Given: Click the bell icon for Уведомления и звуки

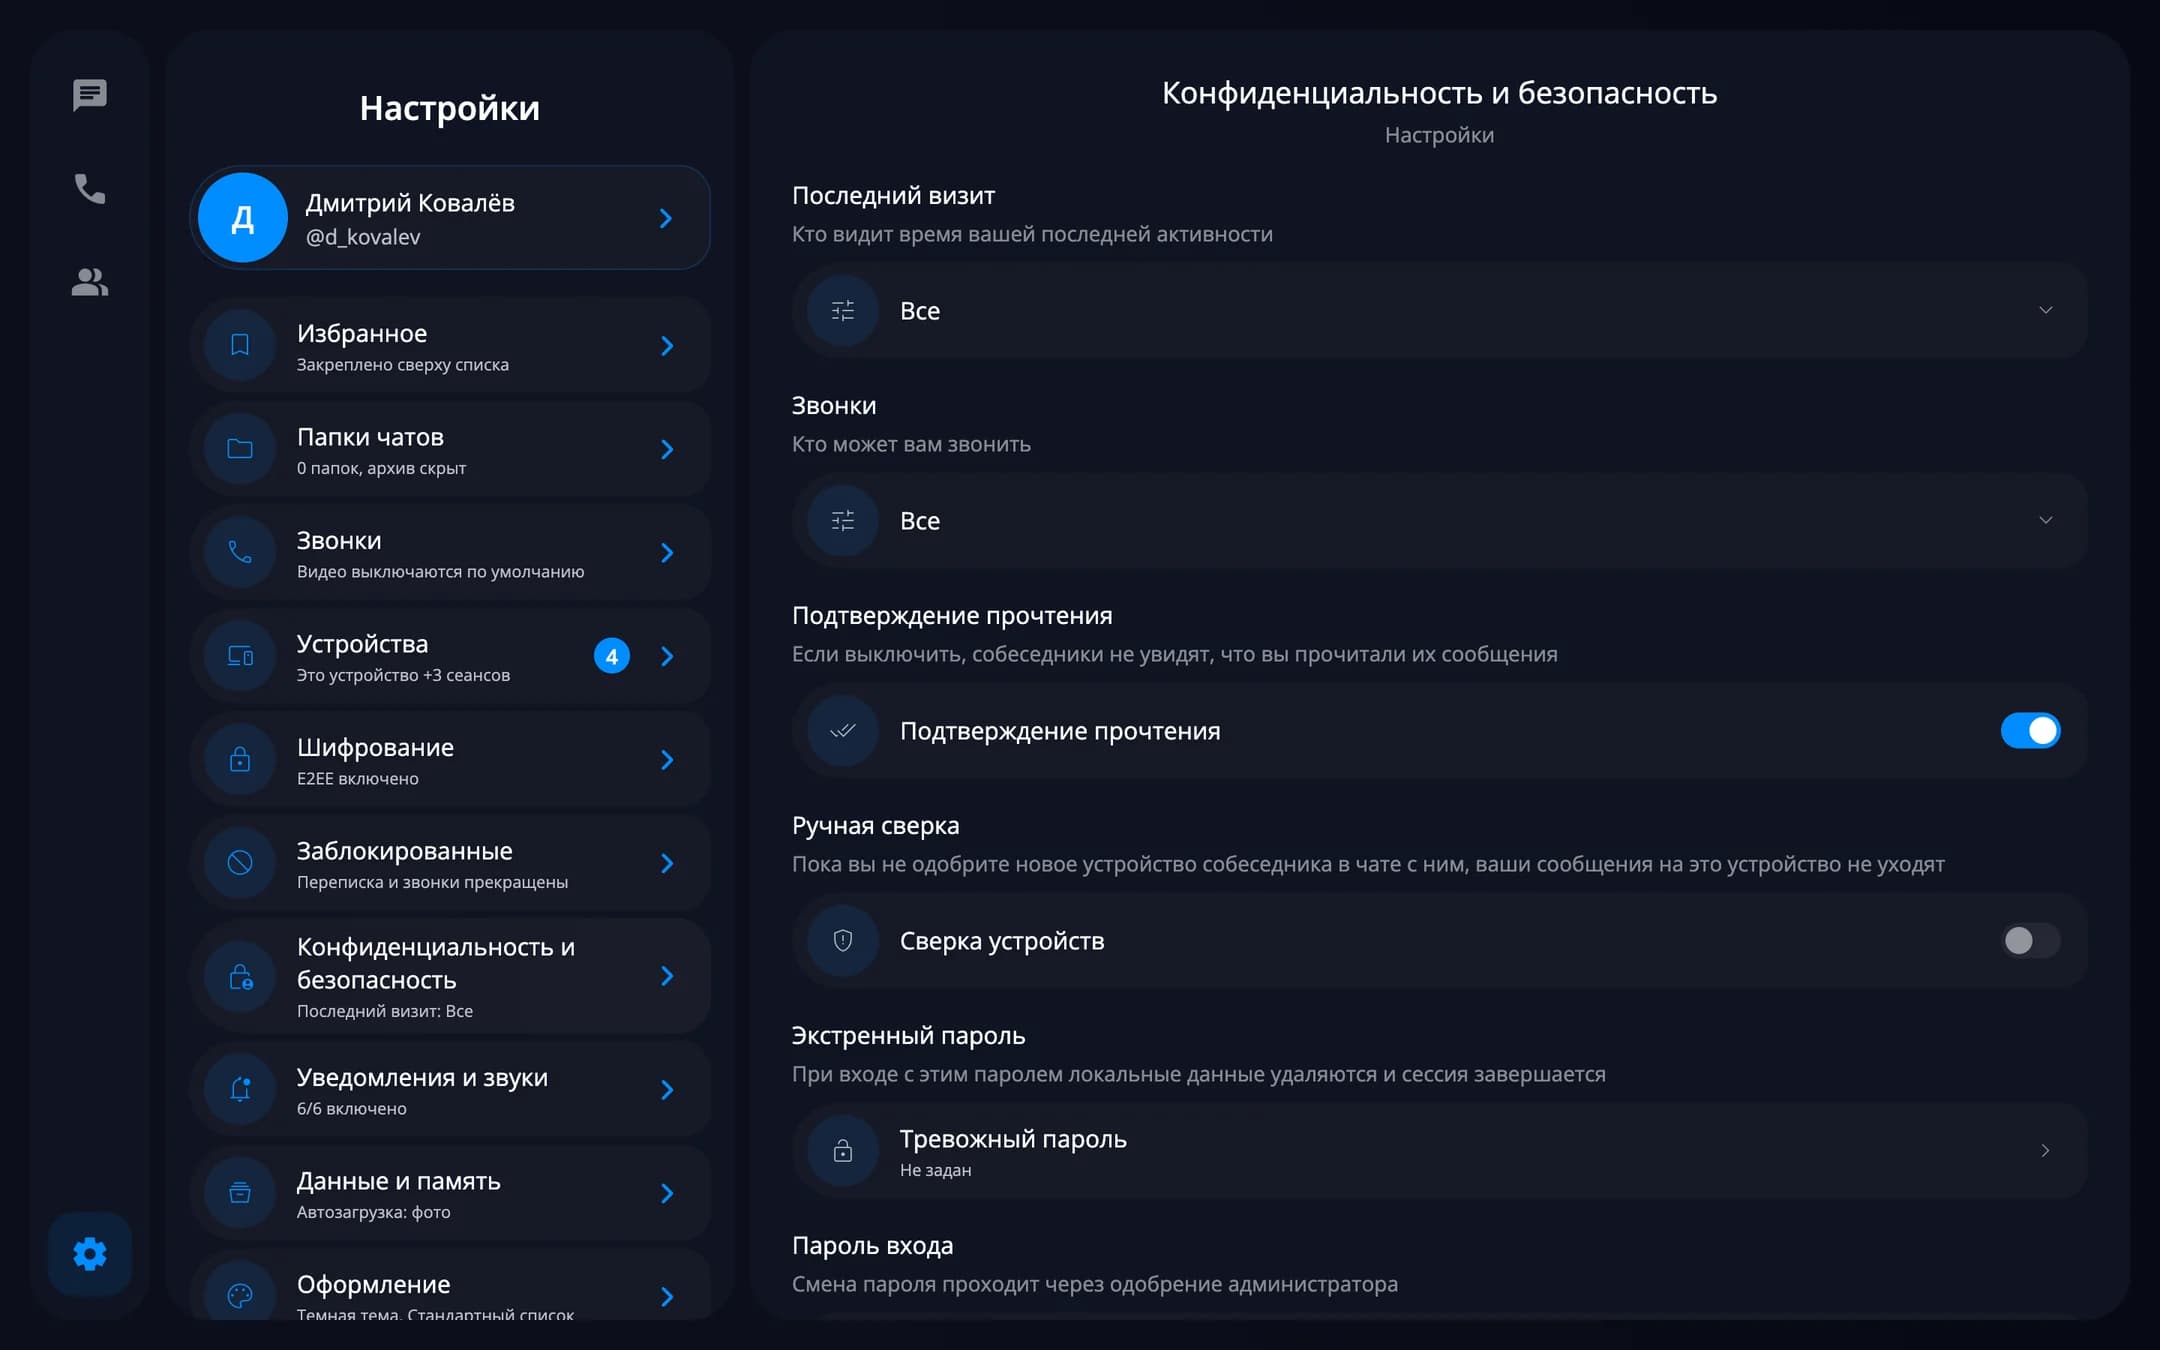Looking at the screenshot, I should [x=240, y=1089].
